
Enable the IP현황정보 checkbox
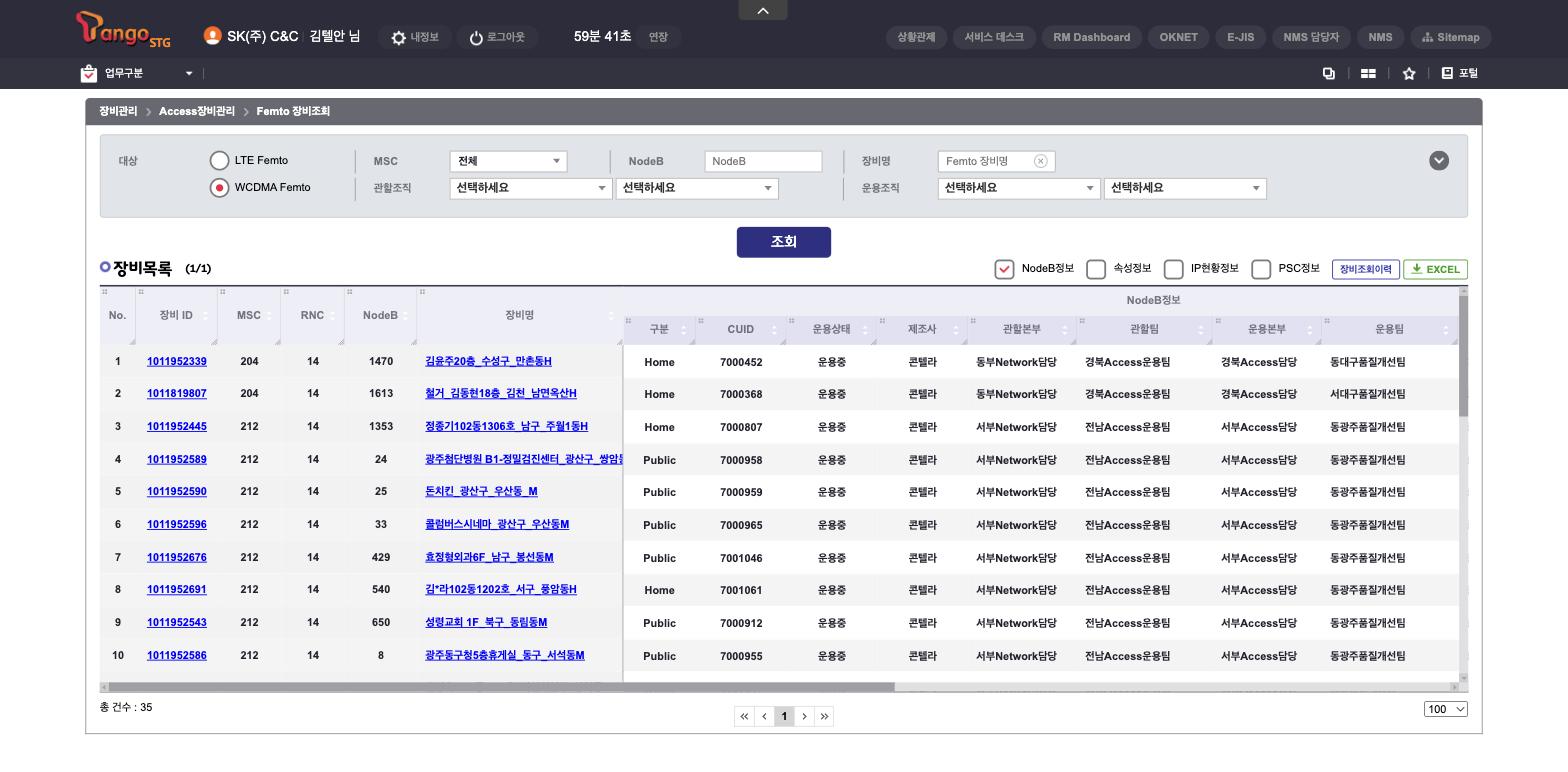tap(1174, 269)
